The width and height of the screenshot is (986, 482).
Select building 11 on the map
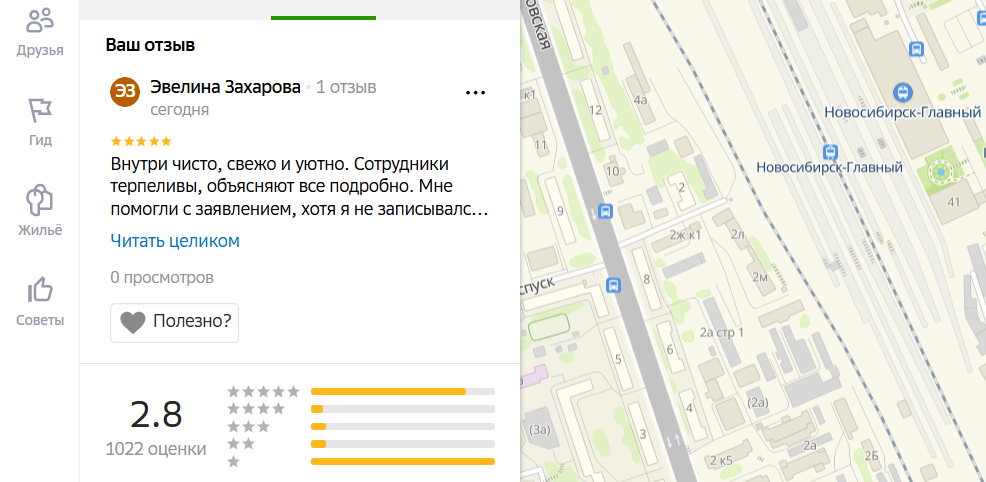(540, 145)
